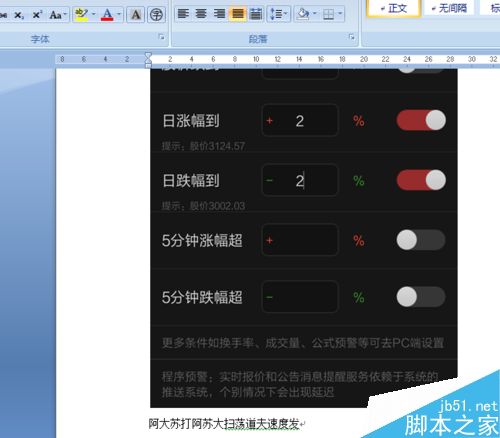Toggle character shading button
Image resolution: width=500 pixels, height=438 pixels.
(x=135, y=15)
